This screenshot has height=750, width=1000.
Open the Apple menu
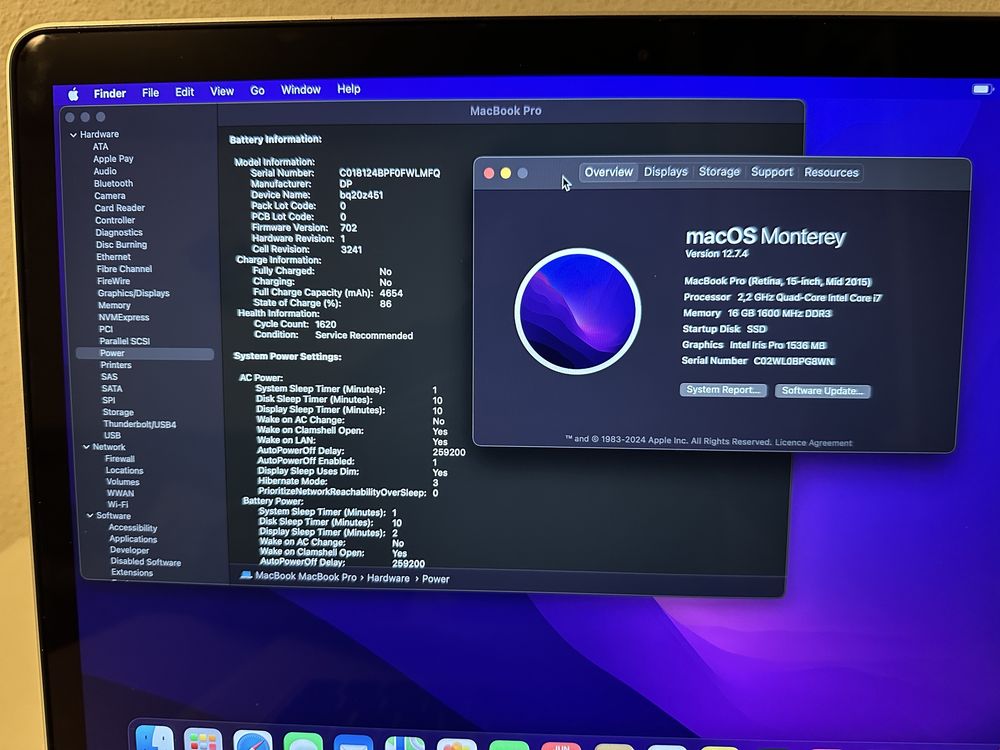73,95
